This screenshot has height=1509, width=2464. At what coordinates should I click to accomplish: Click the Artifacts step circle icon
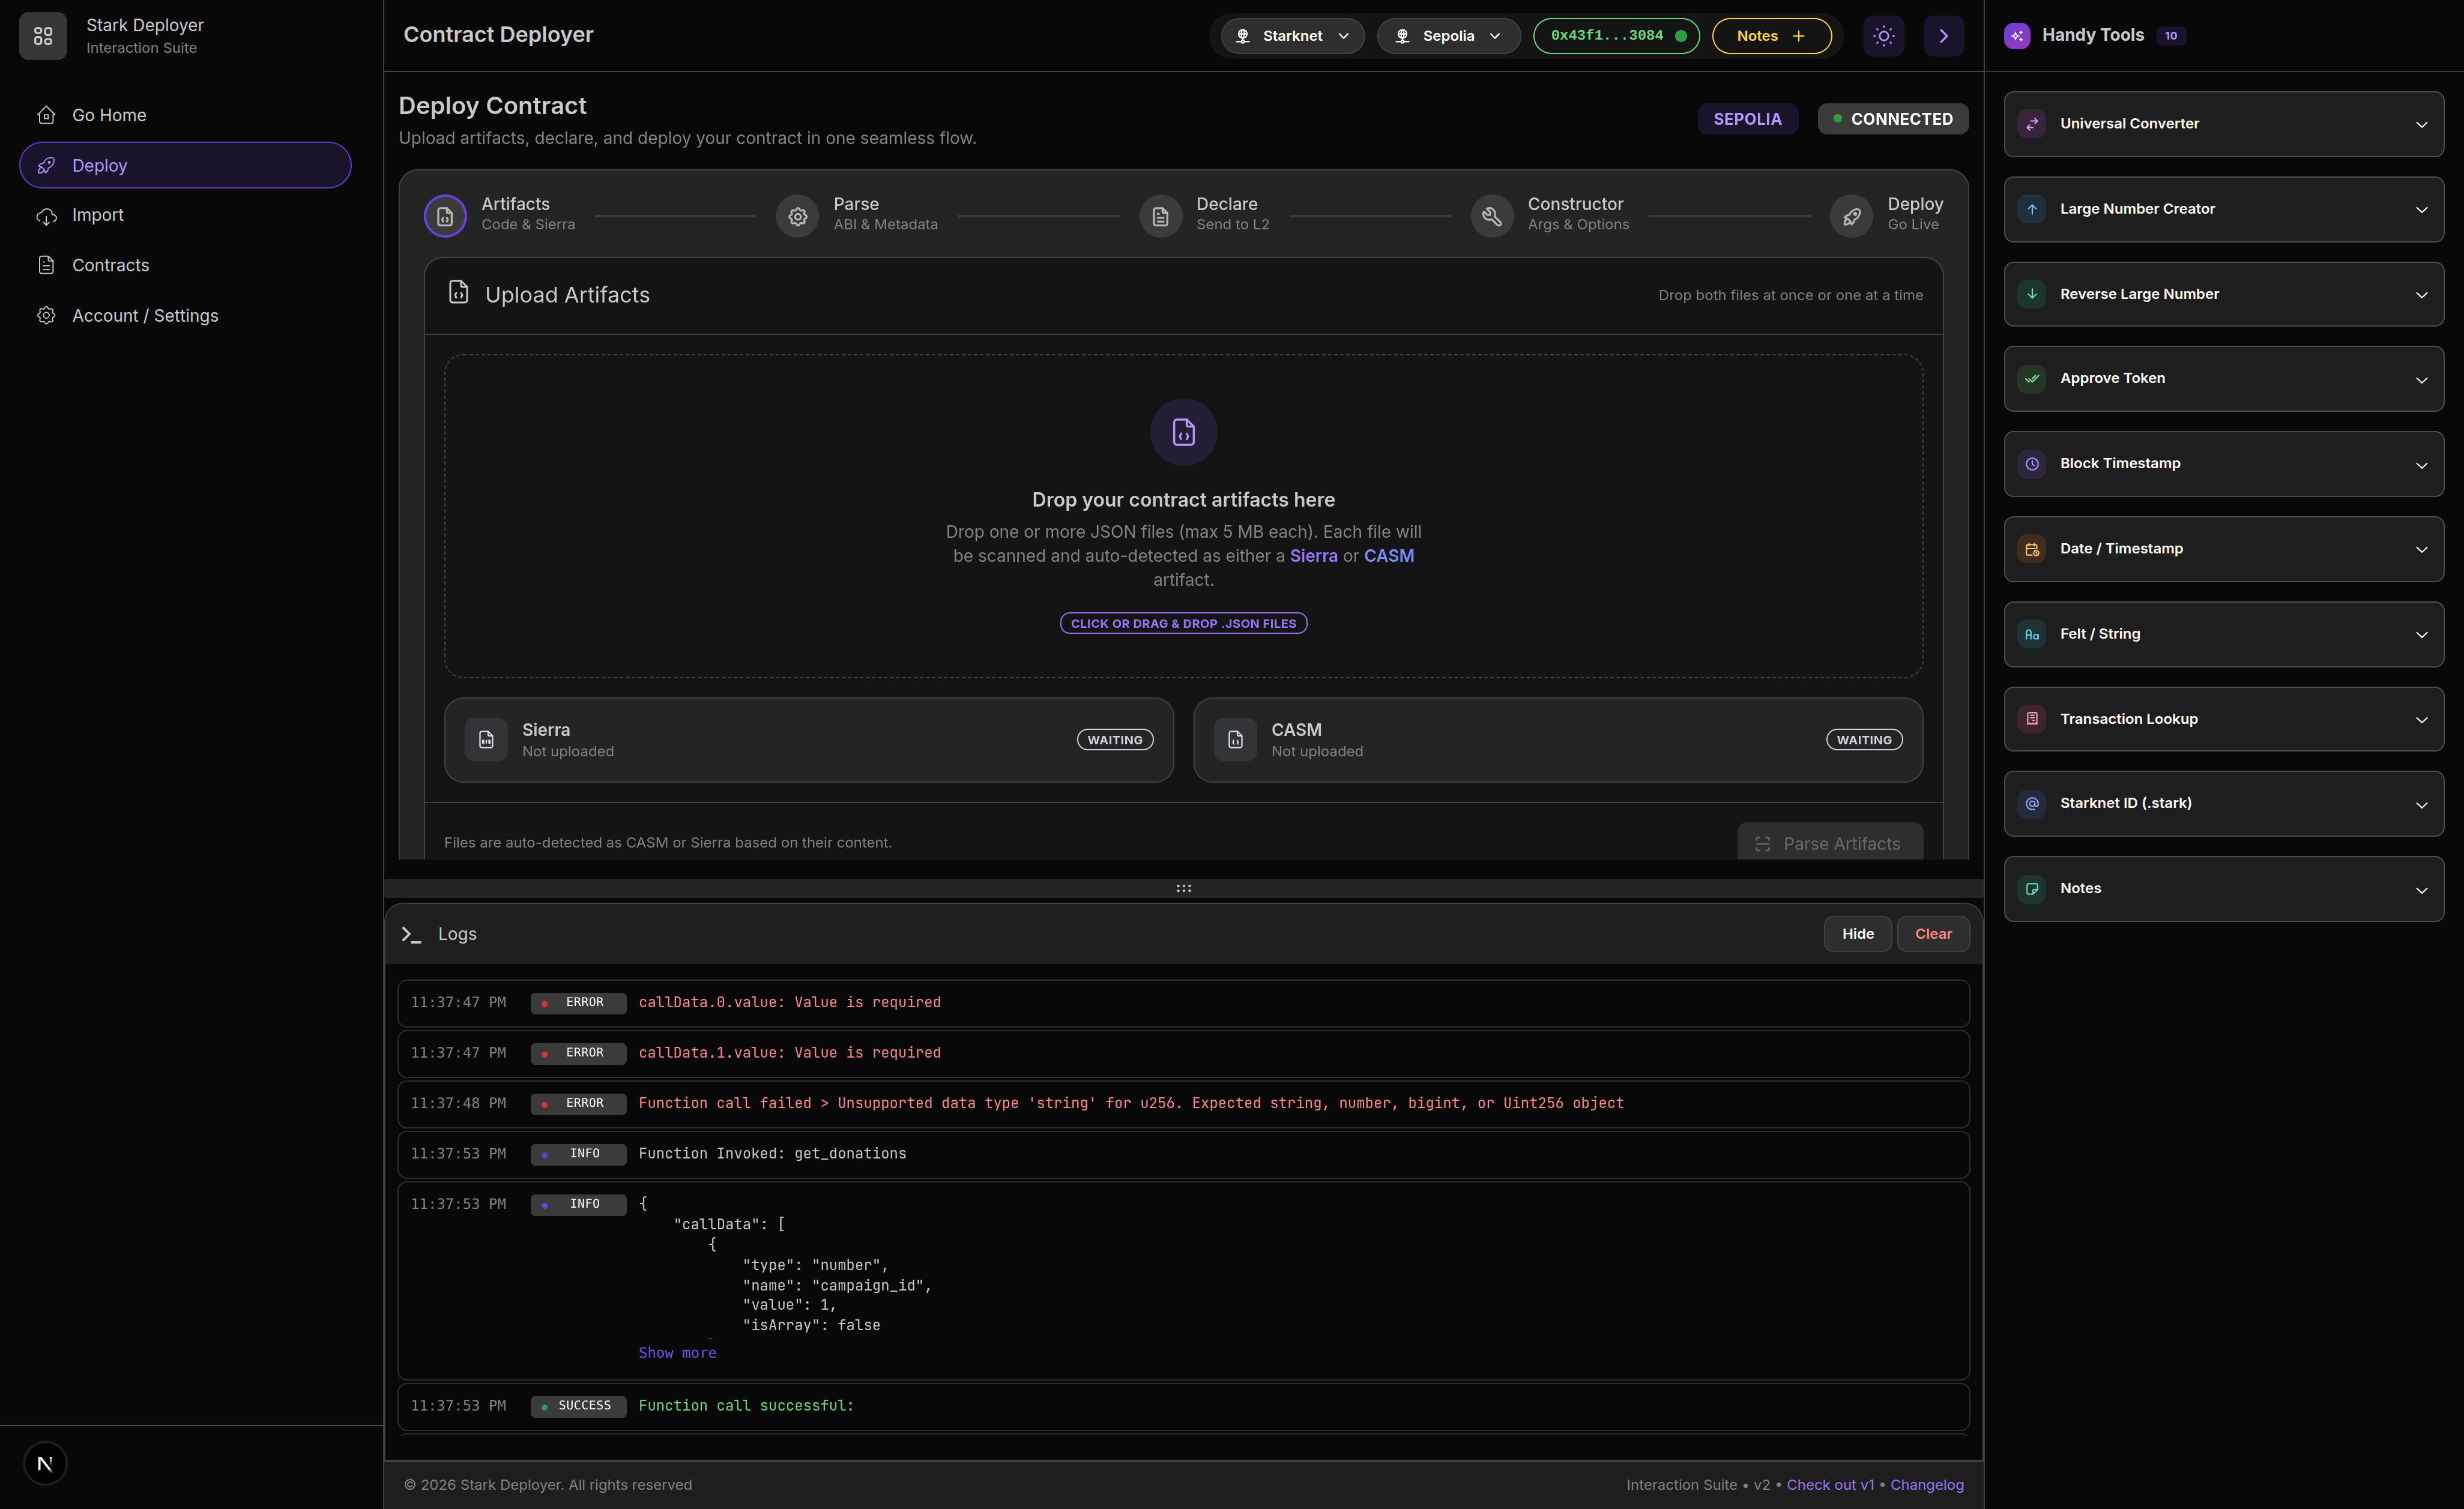tap(445, 216)
